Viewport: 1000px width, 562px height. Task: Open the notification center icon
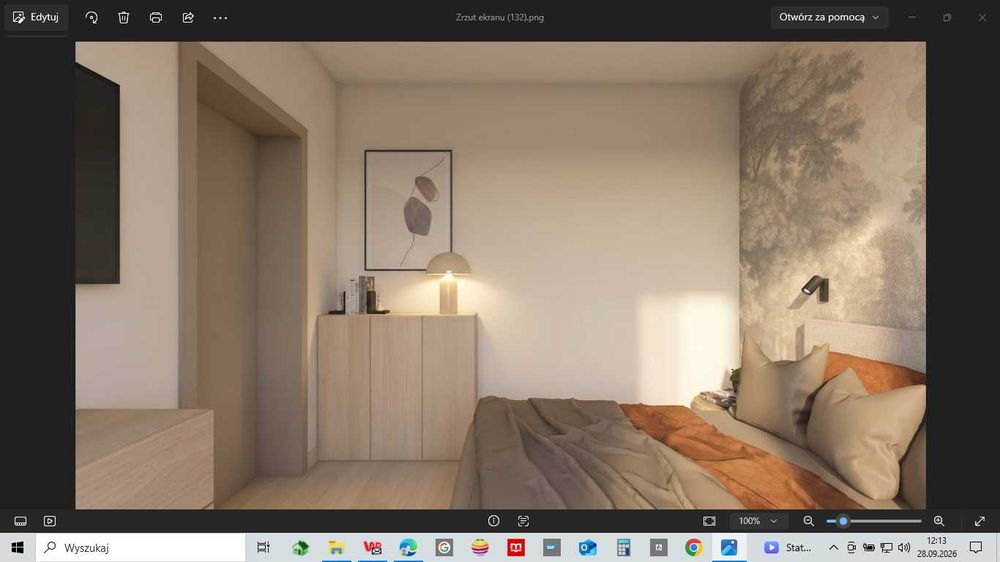coord(976,547)
